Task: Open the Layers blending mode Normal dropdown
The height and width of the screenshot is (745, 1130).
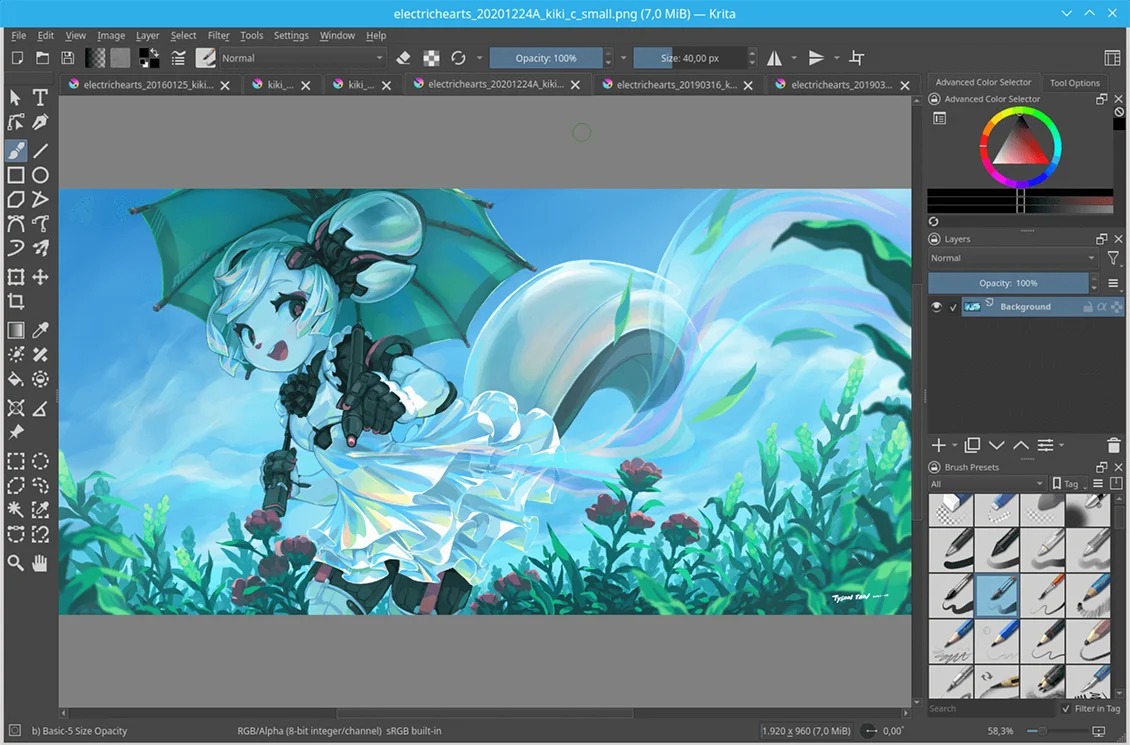Action: (1013, 258)
